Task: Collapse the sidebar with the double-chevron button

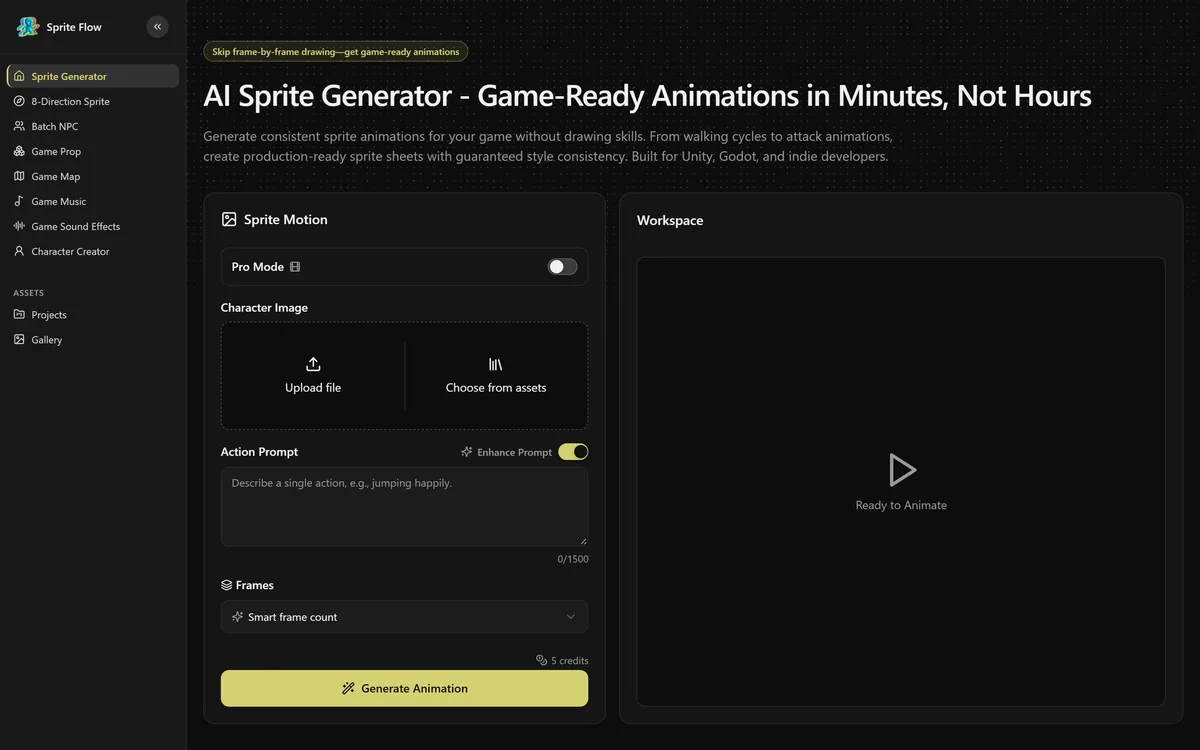Action: tap(157, 27)
